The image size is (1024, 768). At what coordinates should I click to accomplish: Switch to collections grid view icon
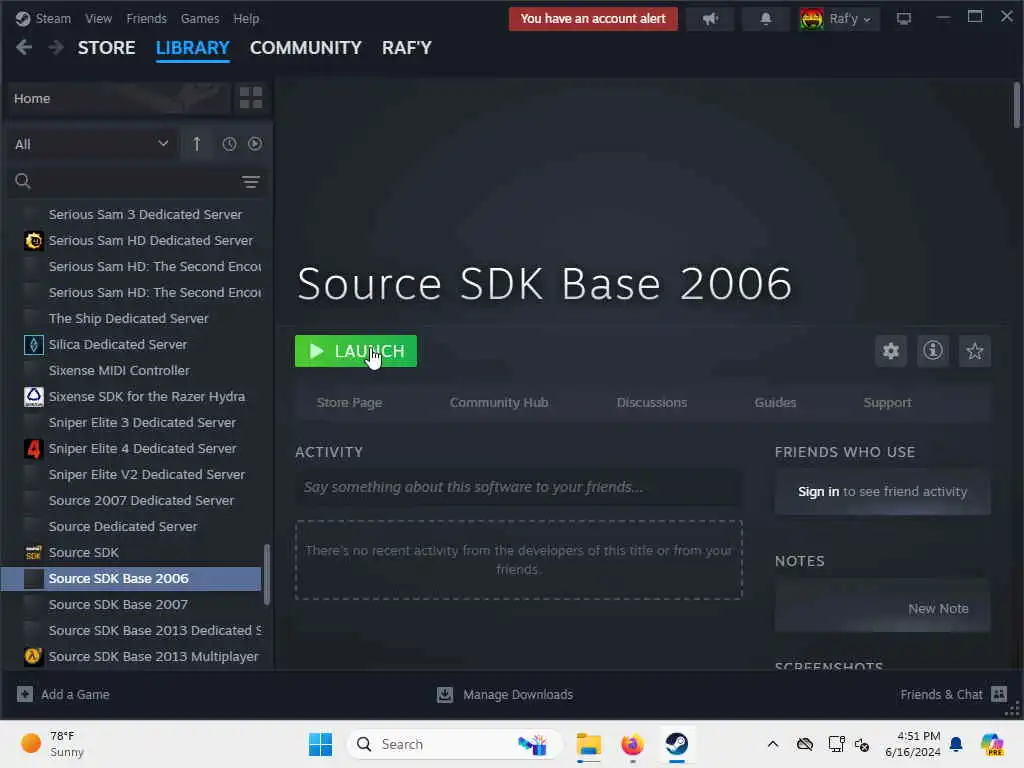click(251, 98)
